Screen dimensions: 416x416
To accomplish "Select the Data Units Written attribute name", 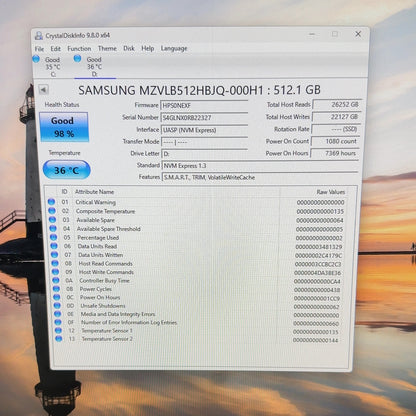I will click(x=101, y=255).
